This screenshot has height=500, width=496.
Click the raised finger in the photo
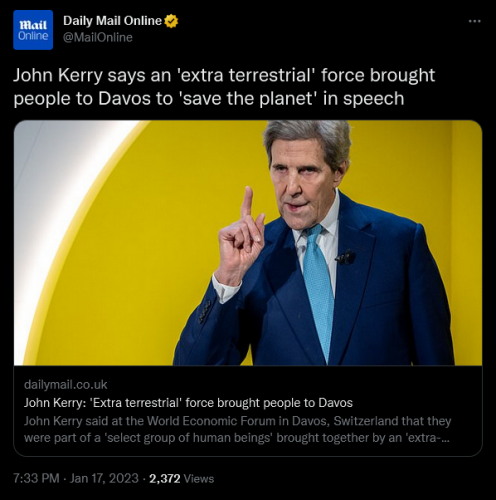coord(248,203)
